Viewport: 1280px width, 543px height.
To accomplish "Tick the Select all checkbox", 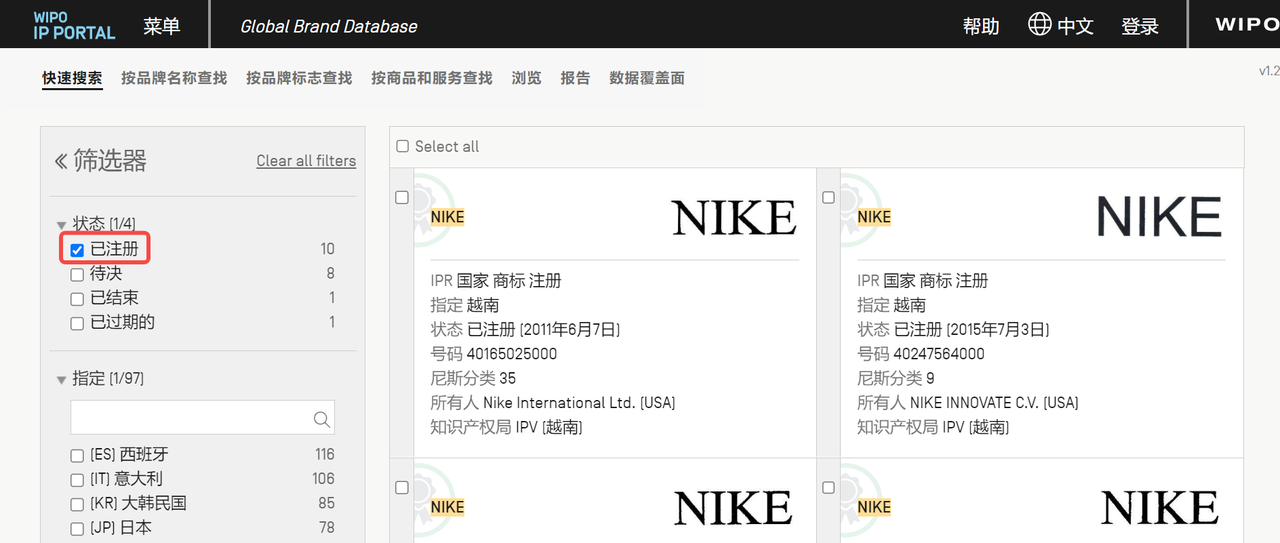I will point(403,147).
